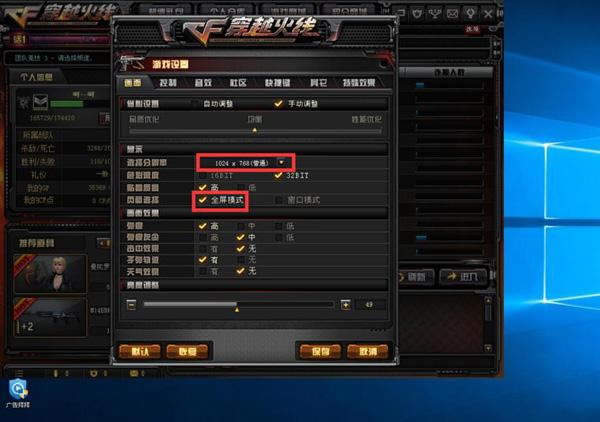Switch to the 控制 tab
Image resolution: width=600 pixels, height=422 pixels.
[168, 83]
